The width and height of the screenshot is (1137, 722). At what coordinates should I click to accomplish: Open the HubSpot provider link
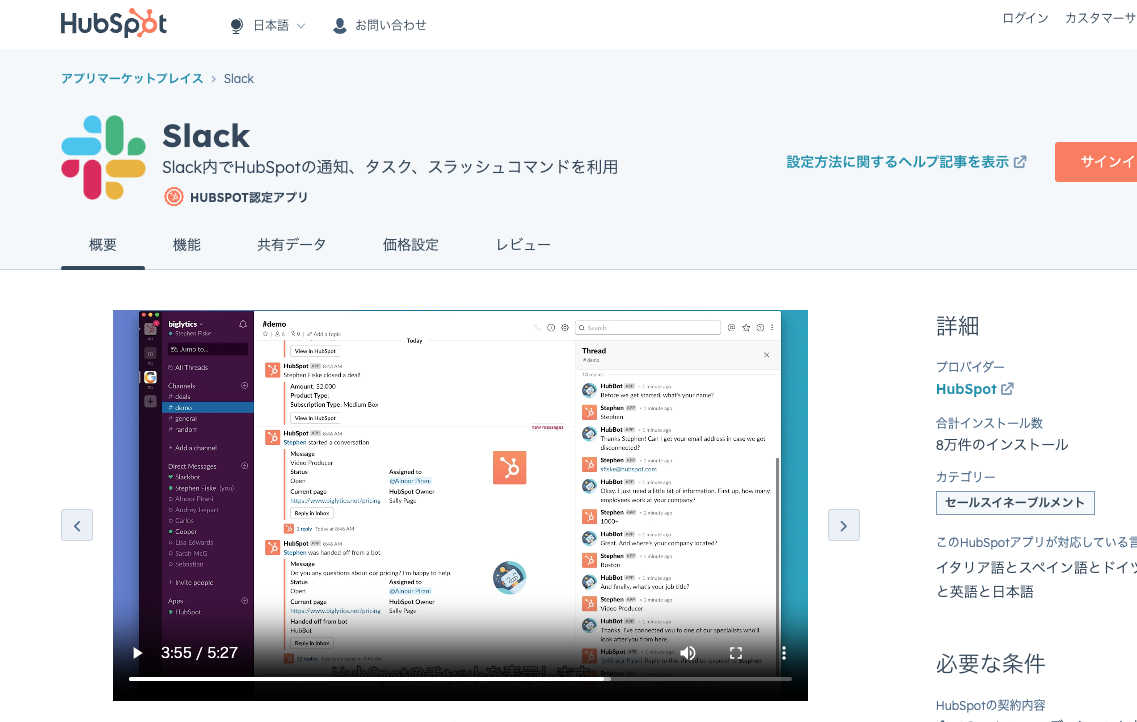pyautogui.click(x=967, y=389)
